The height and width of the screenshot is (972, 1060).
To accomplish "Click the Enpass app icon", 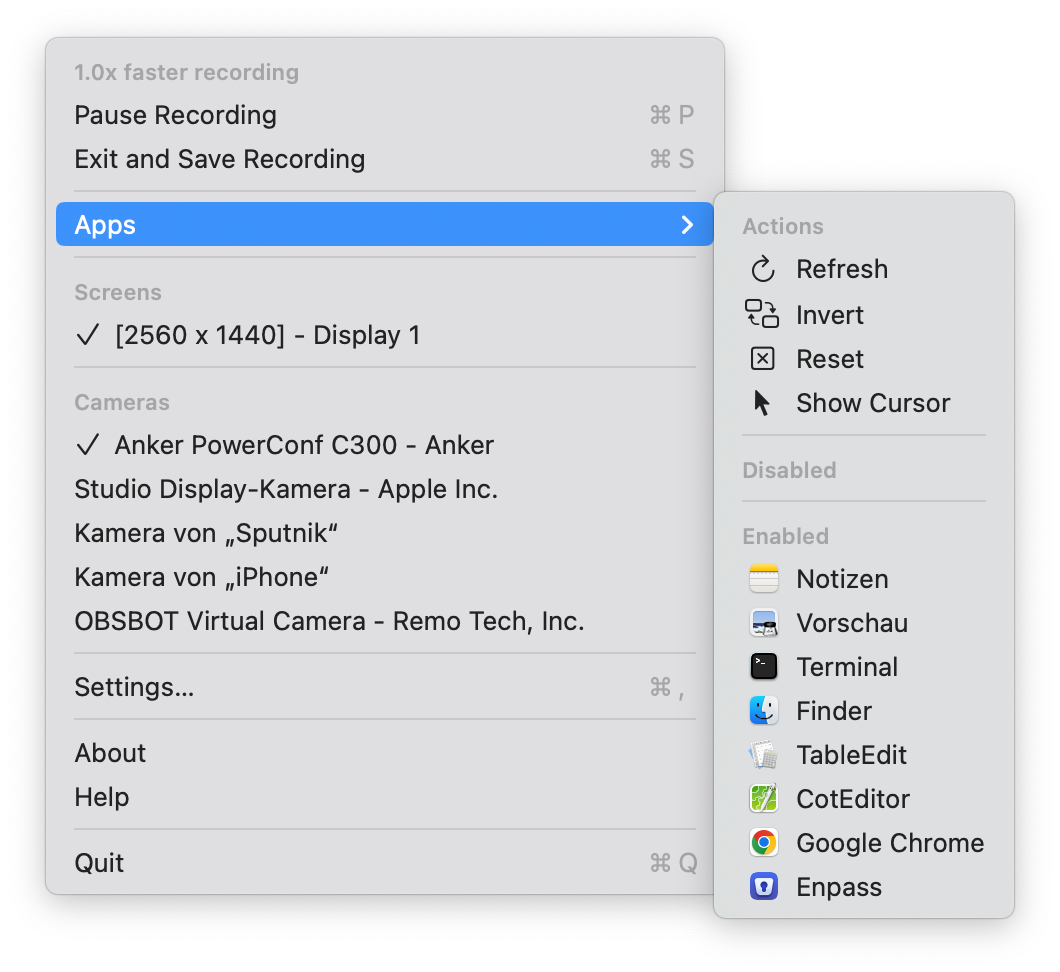I will tap(764, 887).
